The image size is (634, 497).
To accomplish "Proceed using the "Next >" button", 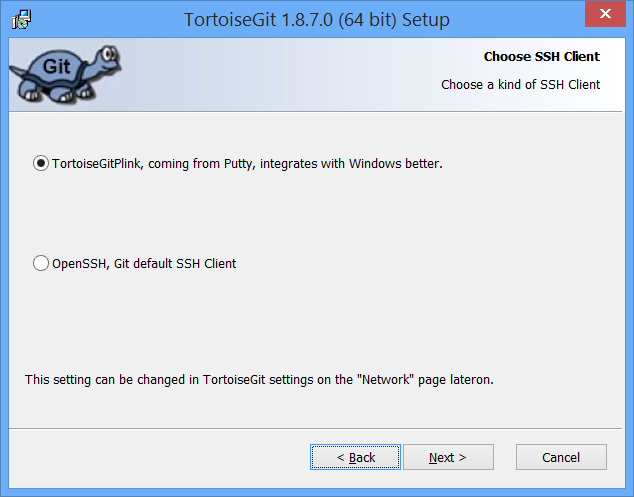I will tap(448, 457).
